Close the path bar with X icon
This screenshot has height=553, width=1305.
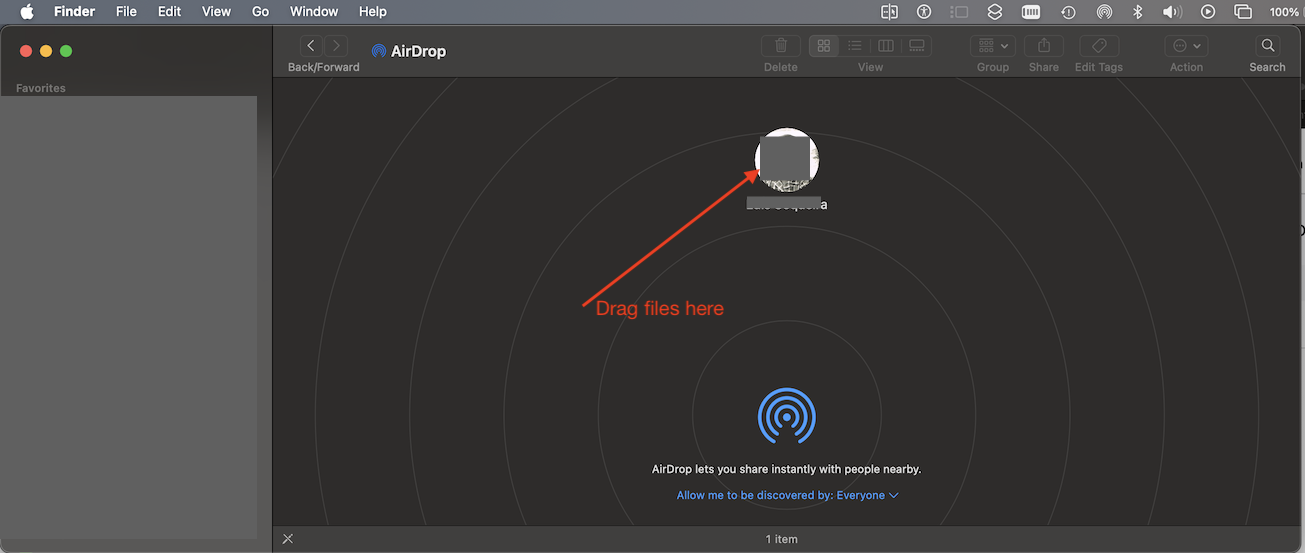[288, 539]
